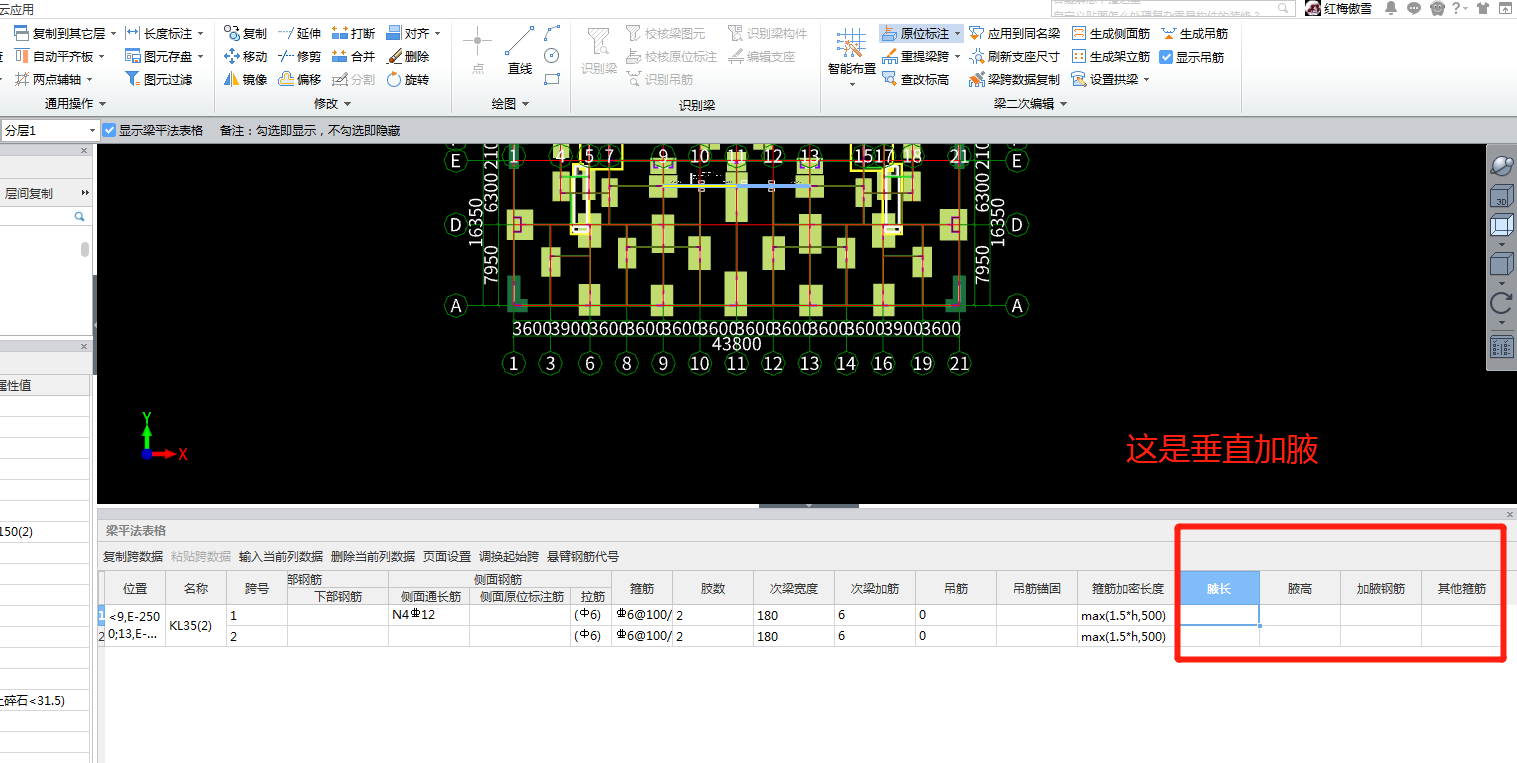
Task: Expand 复制到其它层 dropdown arrow
Action: point(112,33)
